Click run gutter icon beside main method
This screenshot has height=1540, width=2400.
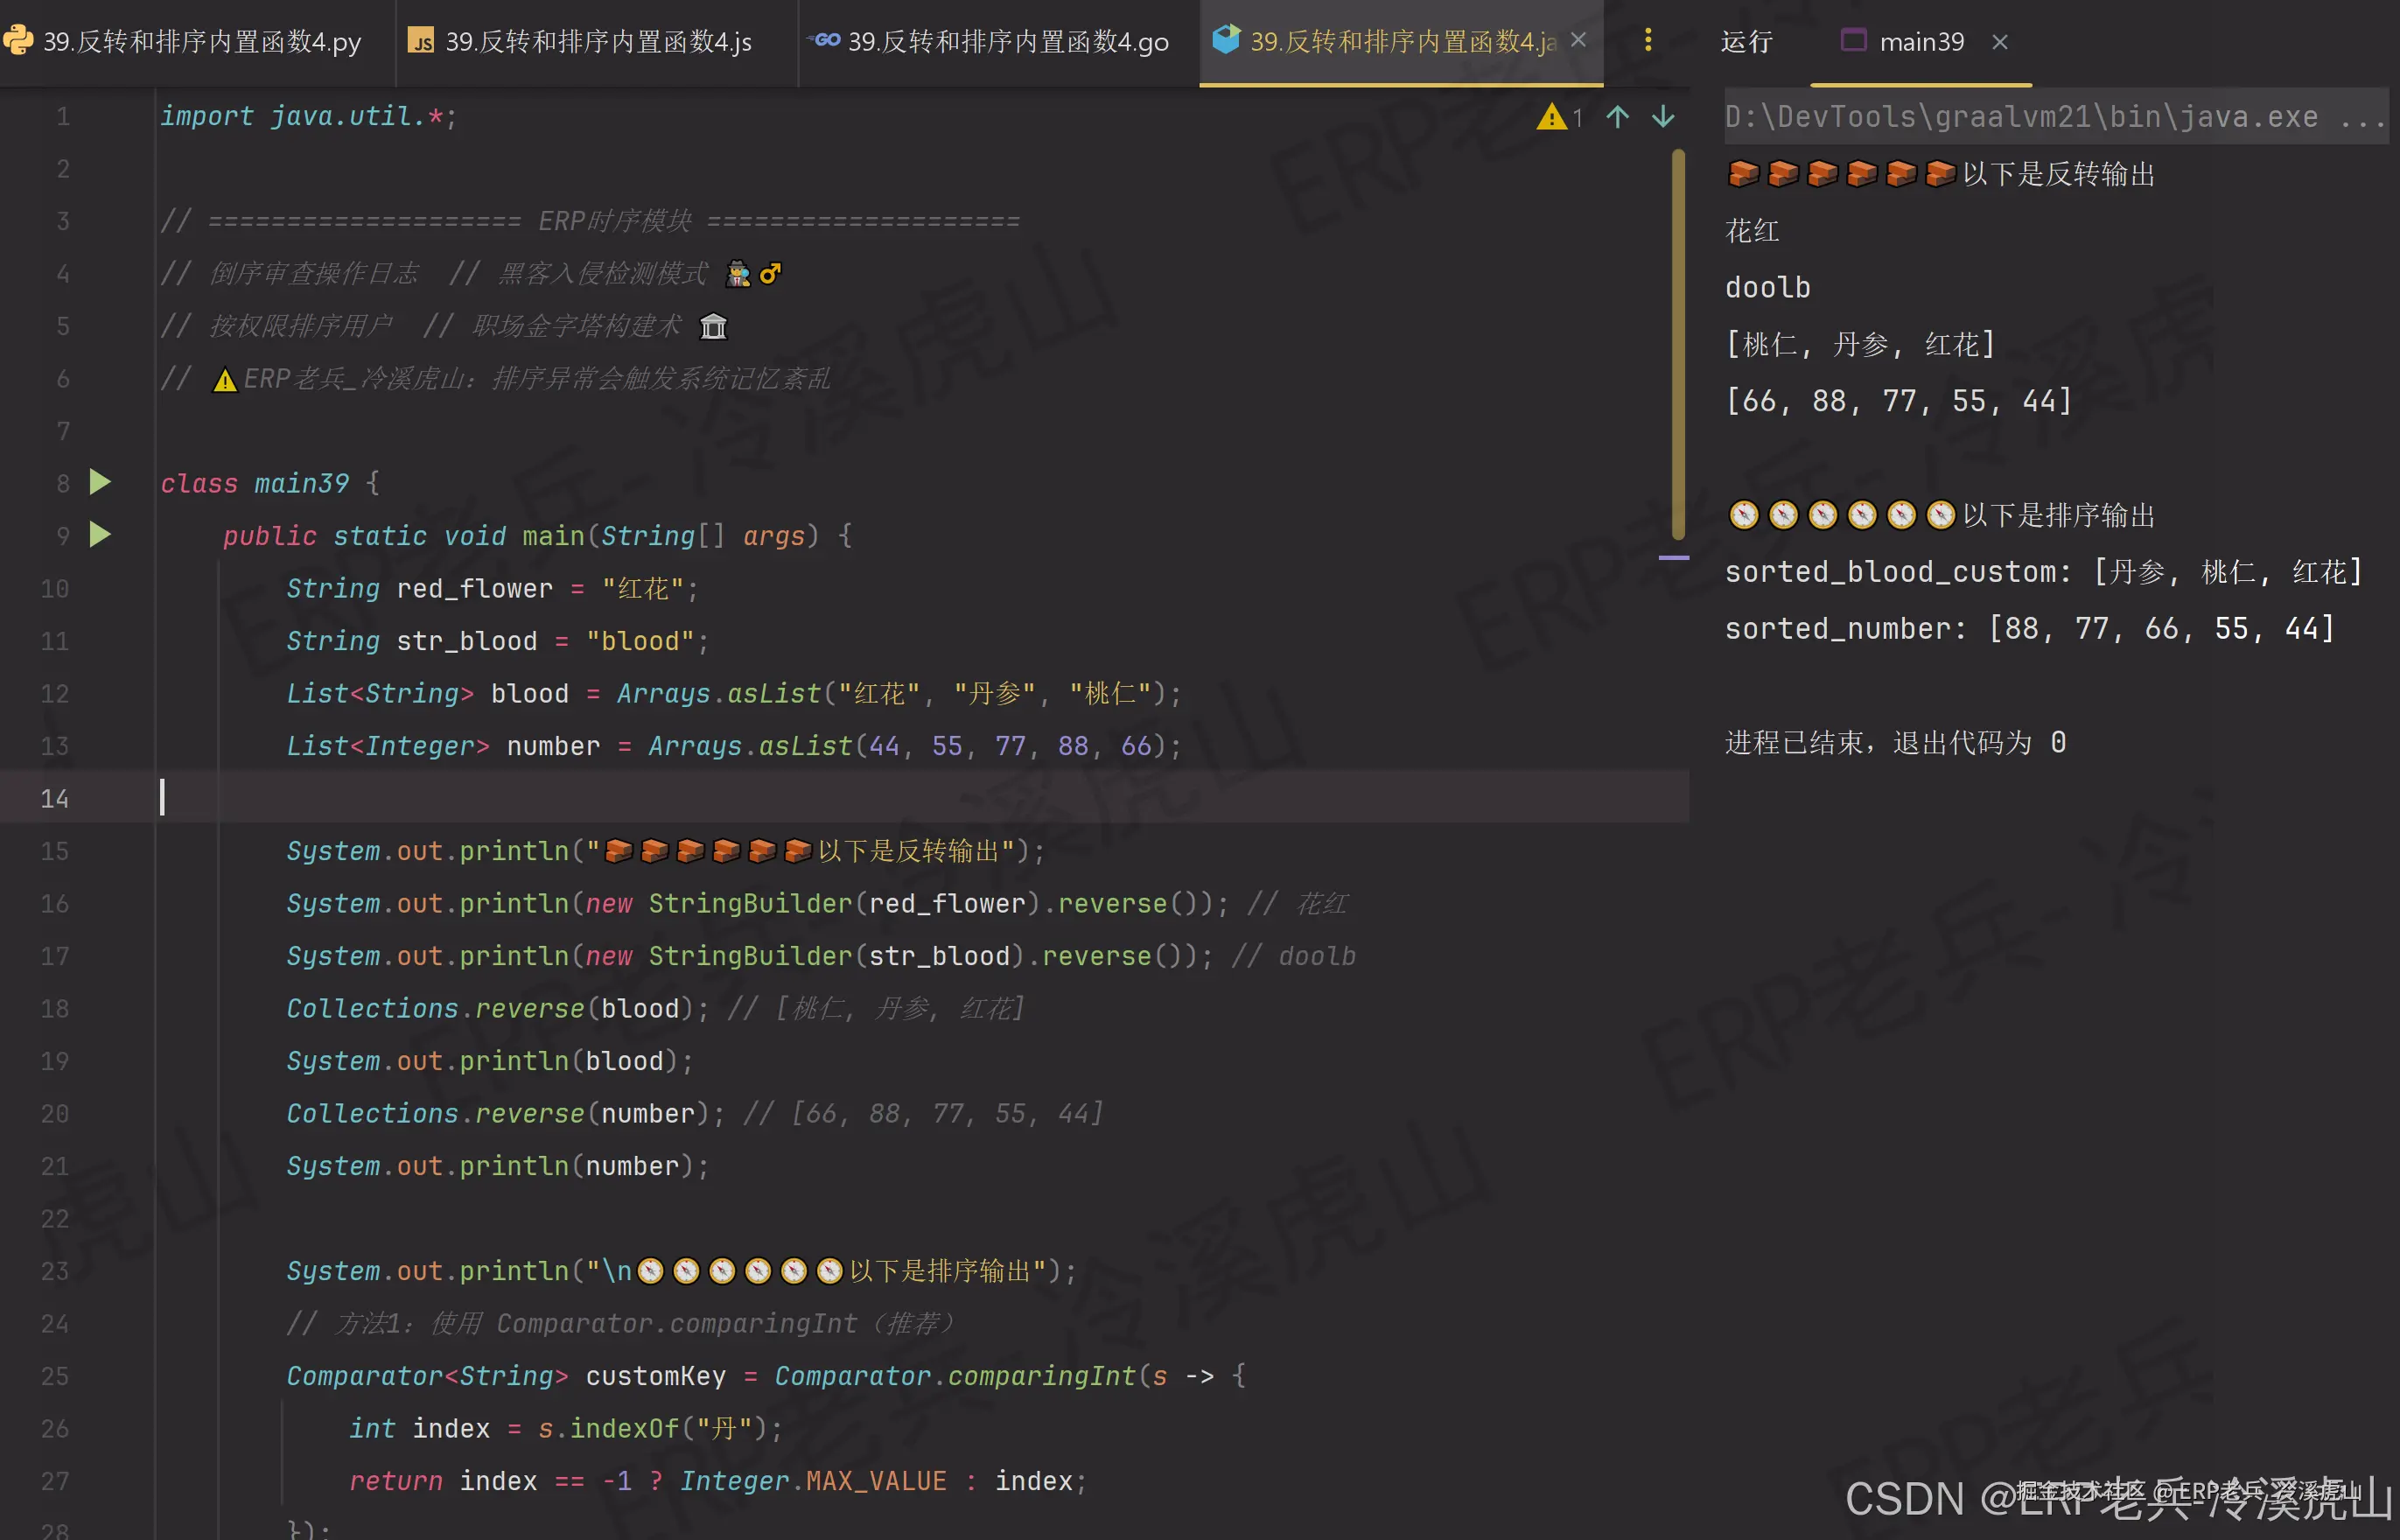(100, 535)
